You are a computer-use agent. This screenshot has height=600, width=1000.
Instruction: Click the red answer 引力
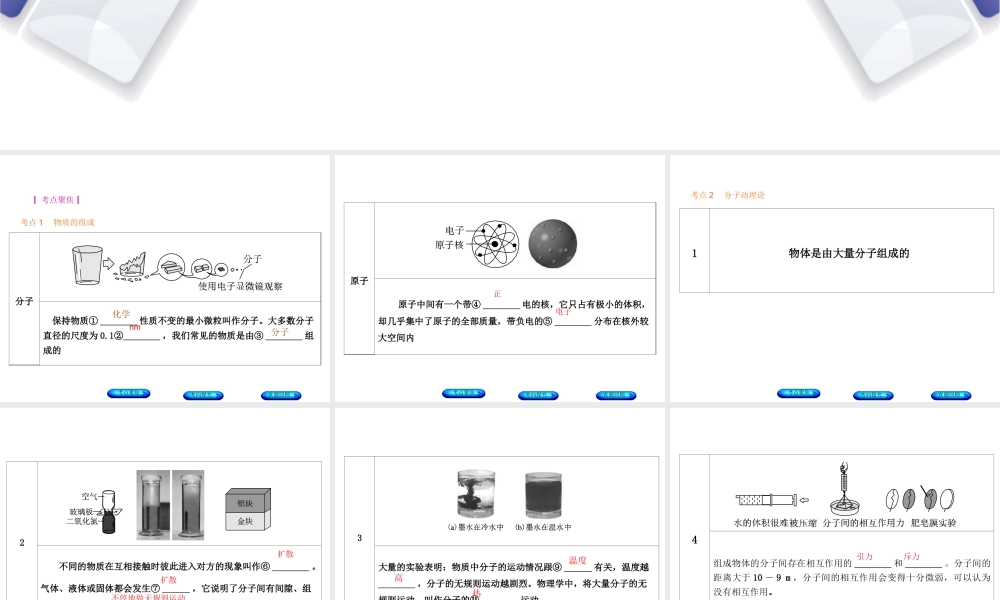click(x=865, y=557)
